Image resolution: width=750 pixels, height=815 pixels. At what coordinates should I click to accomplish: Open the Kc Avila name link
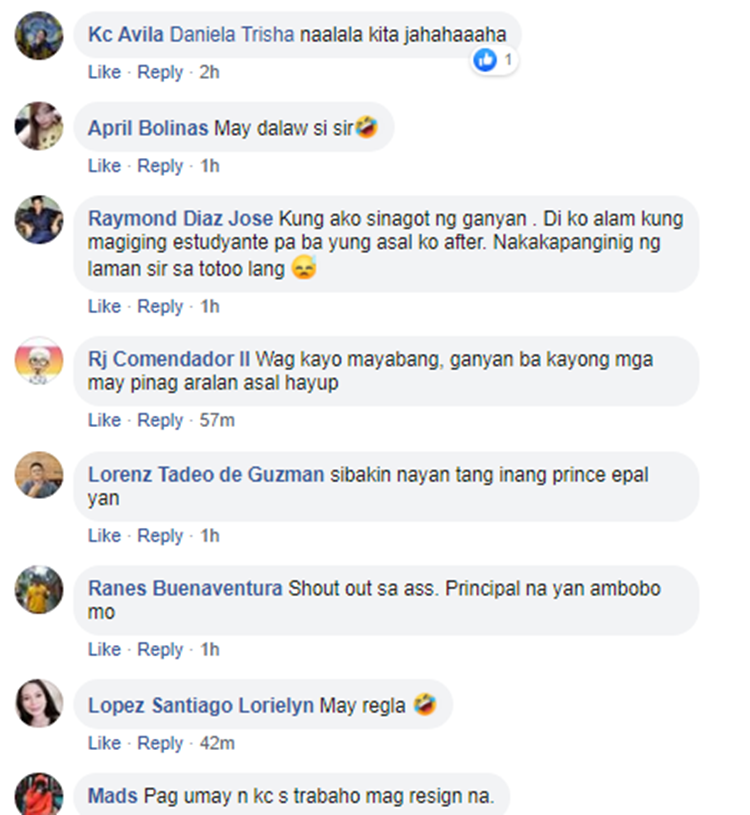[126, 34]
